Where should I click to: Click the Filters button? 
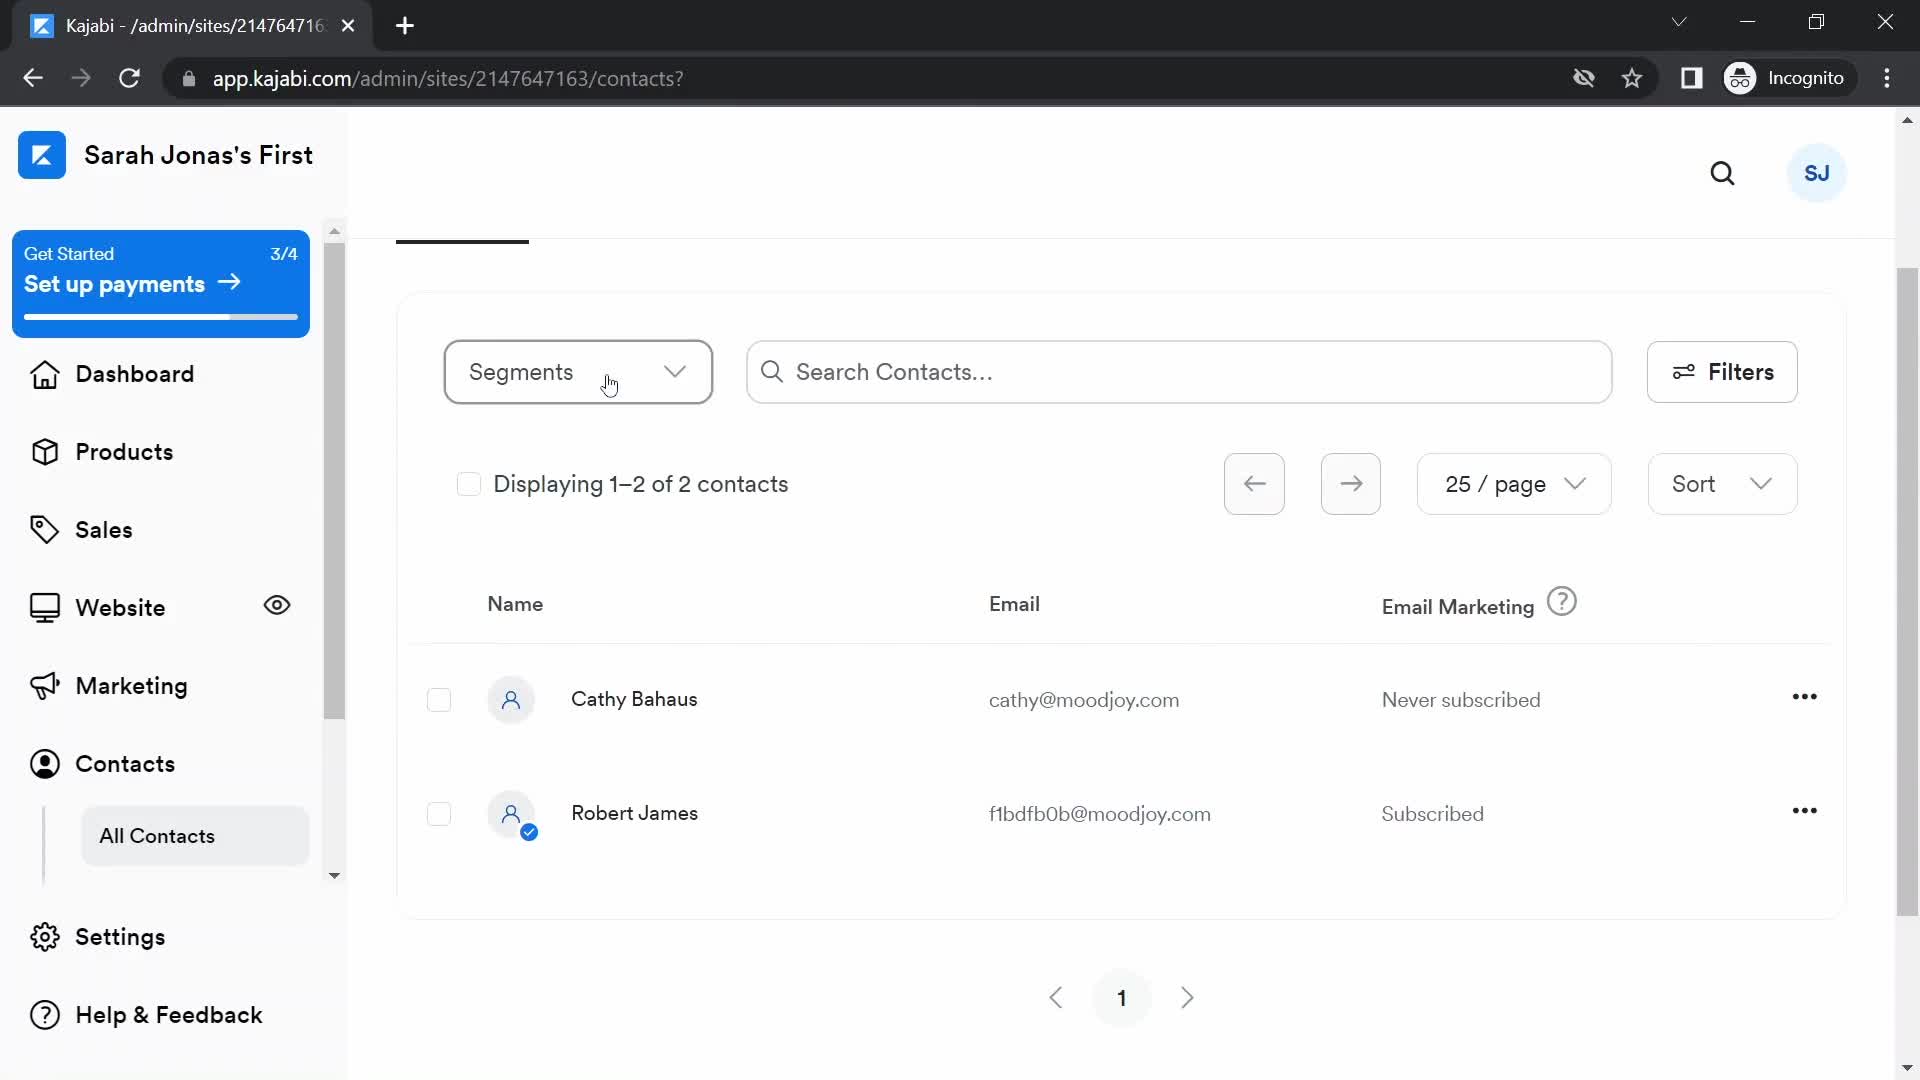[1722, 372]
